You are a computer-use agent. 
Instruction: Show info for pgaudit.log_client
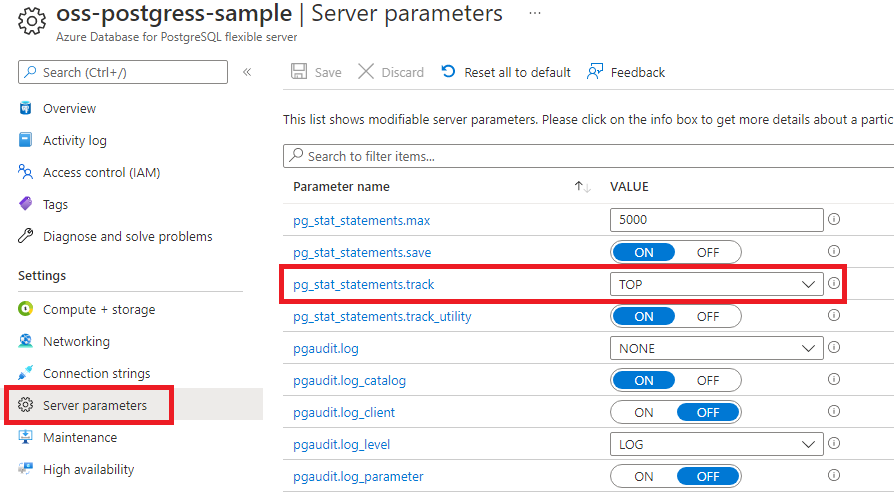pos(834,410)
